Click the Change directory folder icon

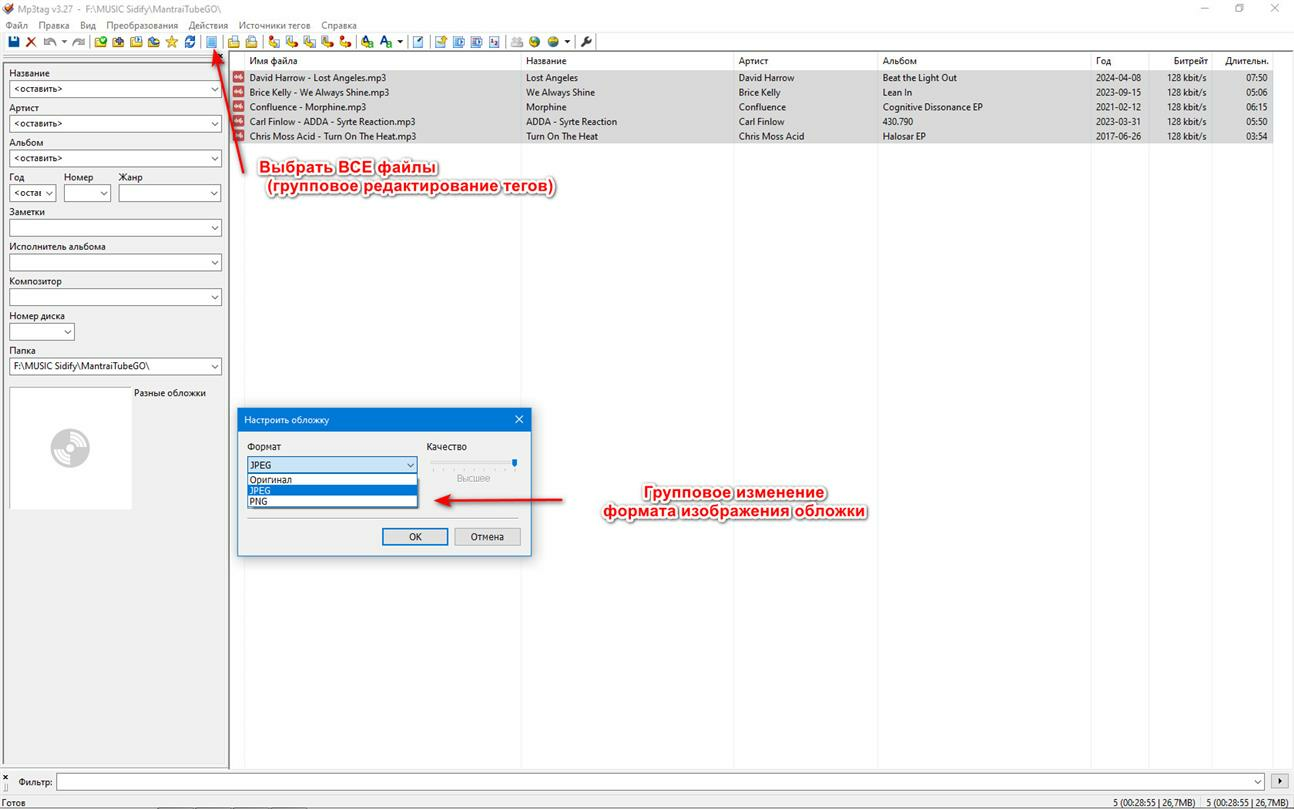101,42
